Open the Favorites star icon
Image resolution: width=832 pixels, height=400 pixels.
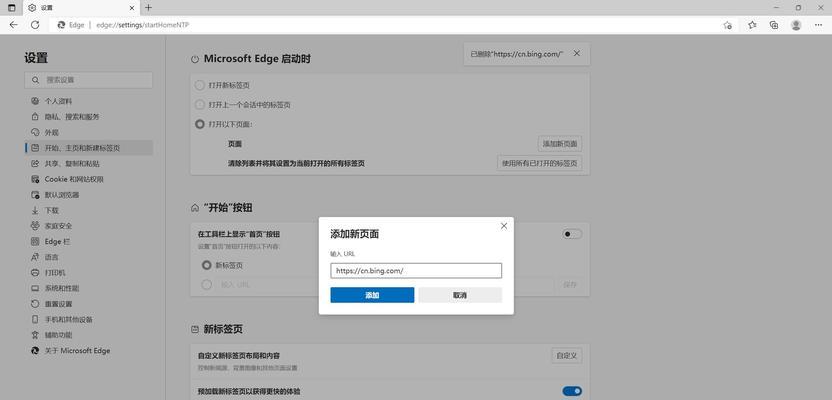click(752, 25)
